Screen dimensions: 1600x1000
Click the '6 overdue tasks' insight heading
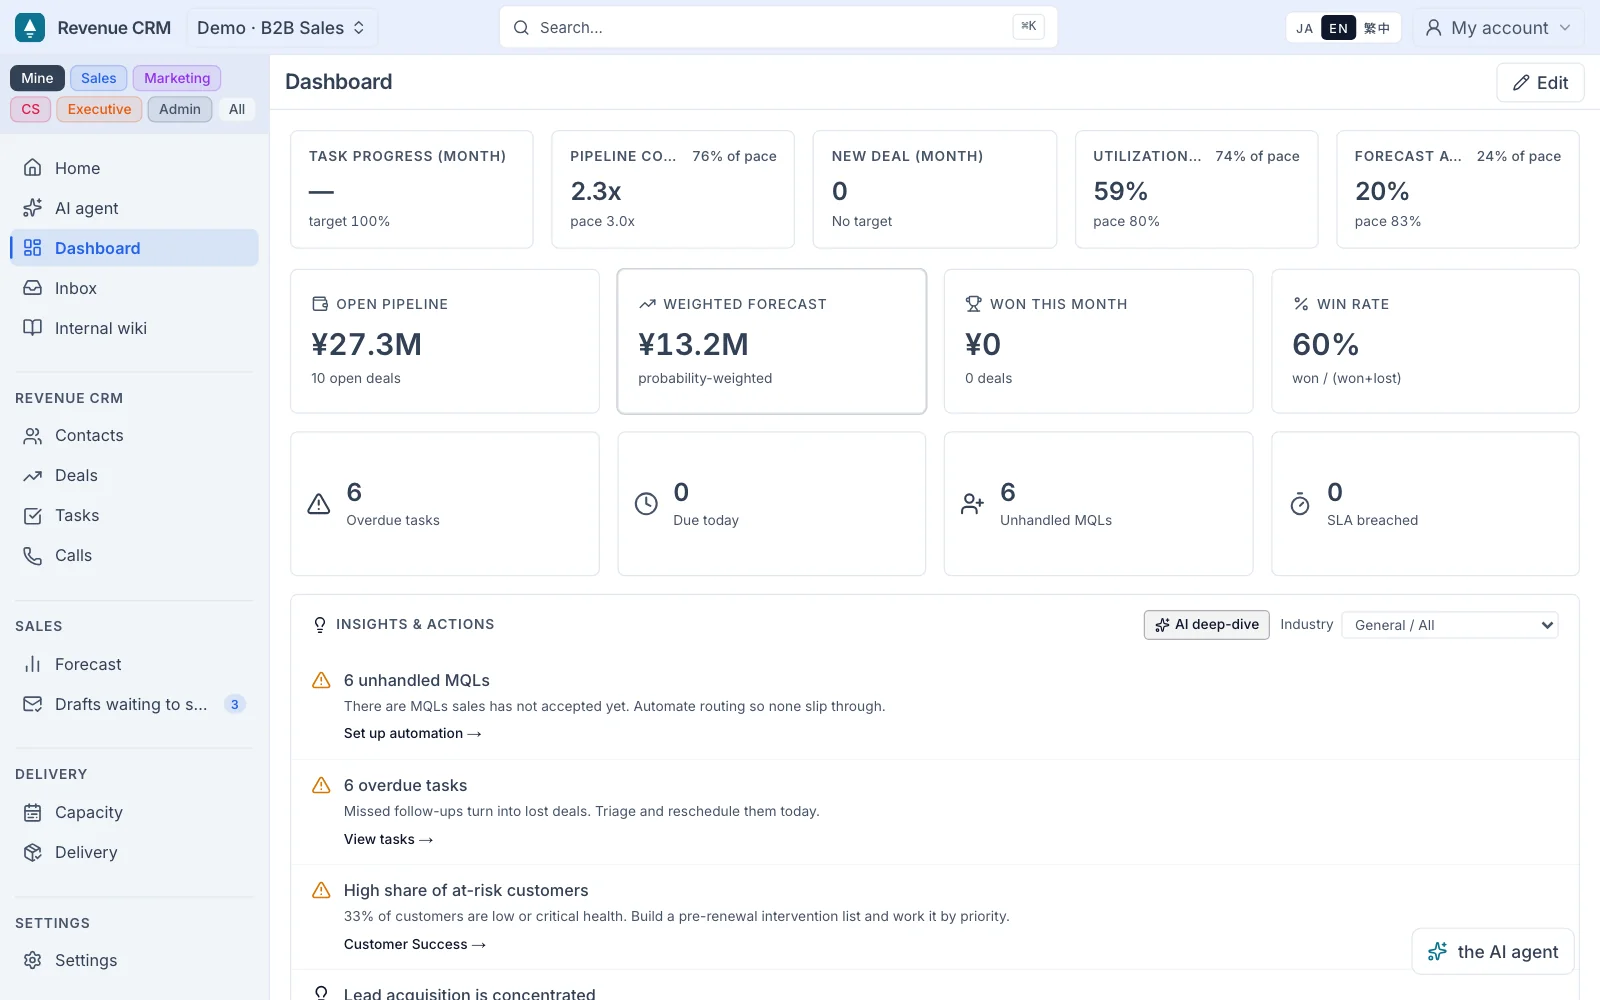point(405,785)
